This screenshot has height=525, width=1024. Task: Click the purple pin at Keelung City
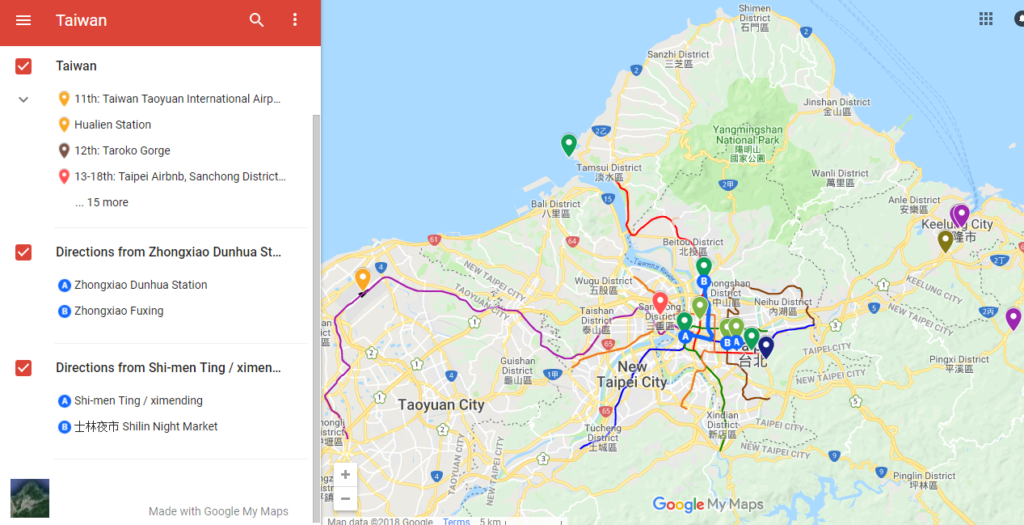[961, 215]
